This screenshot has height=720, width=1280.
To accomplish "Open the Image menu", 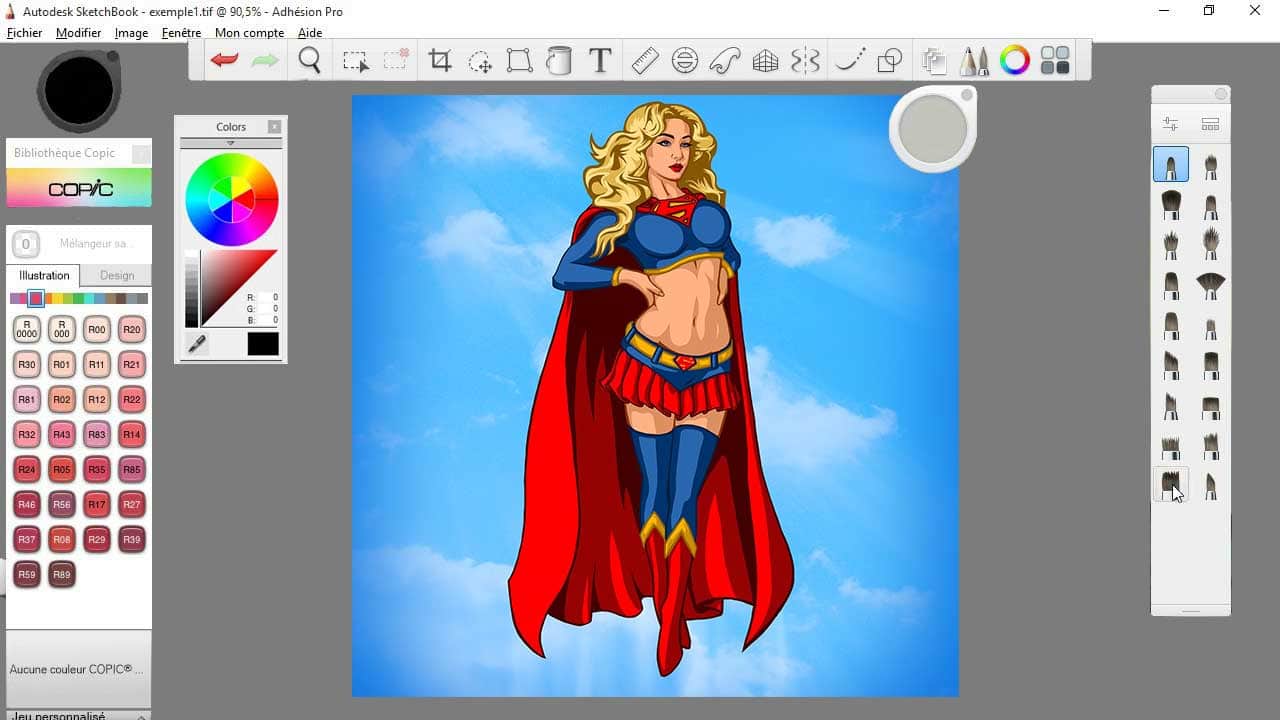I will (131, 33).
